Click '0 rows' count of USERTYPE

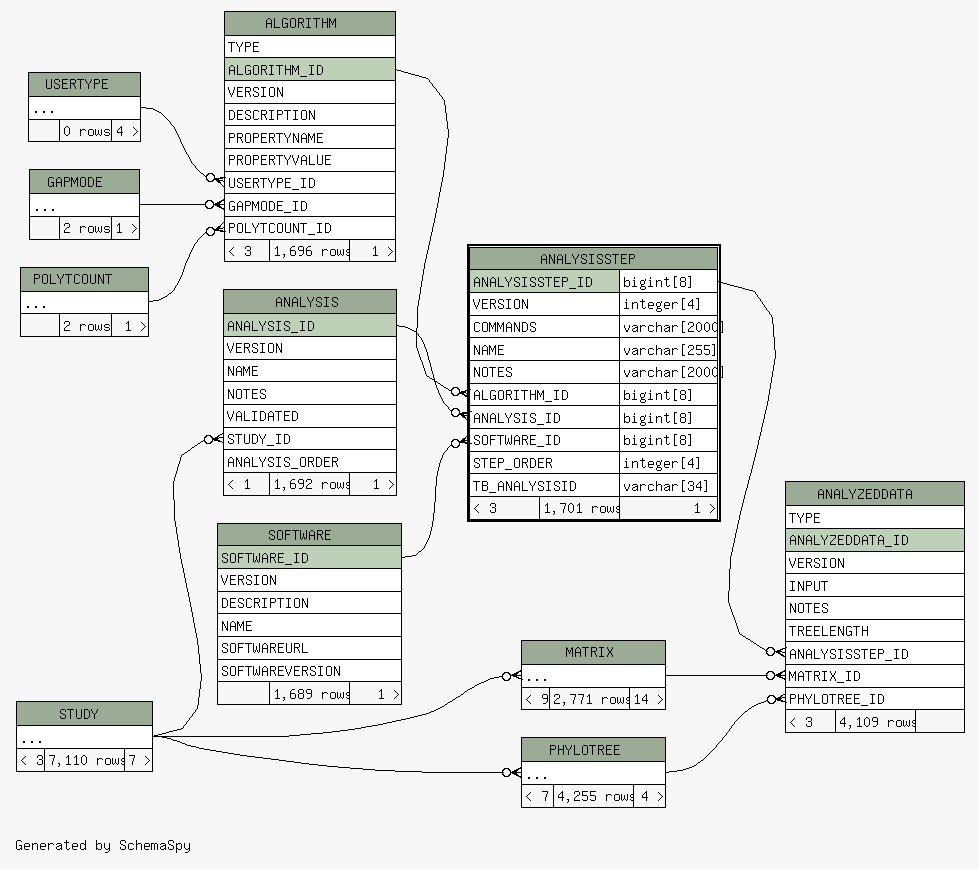(86, 131)
